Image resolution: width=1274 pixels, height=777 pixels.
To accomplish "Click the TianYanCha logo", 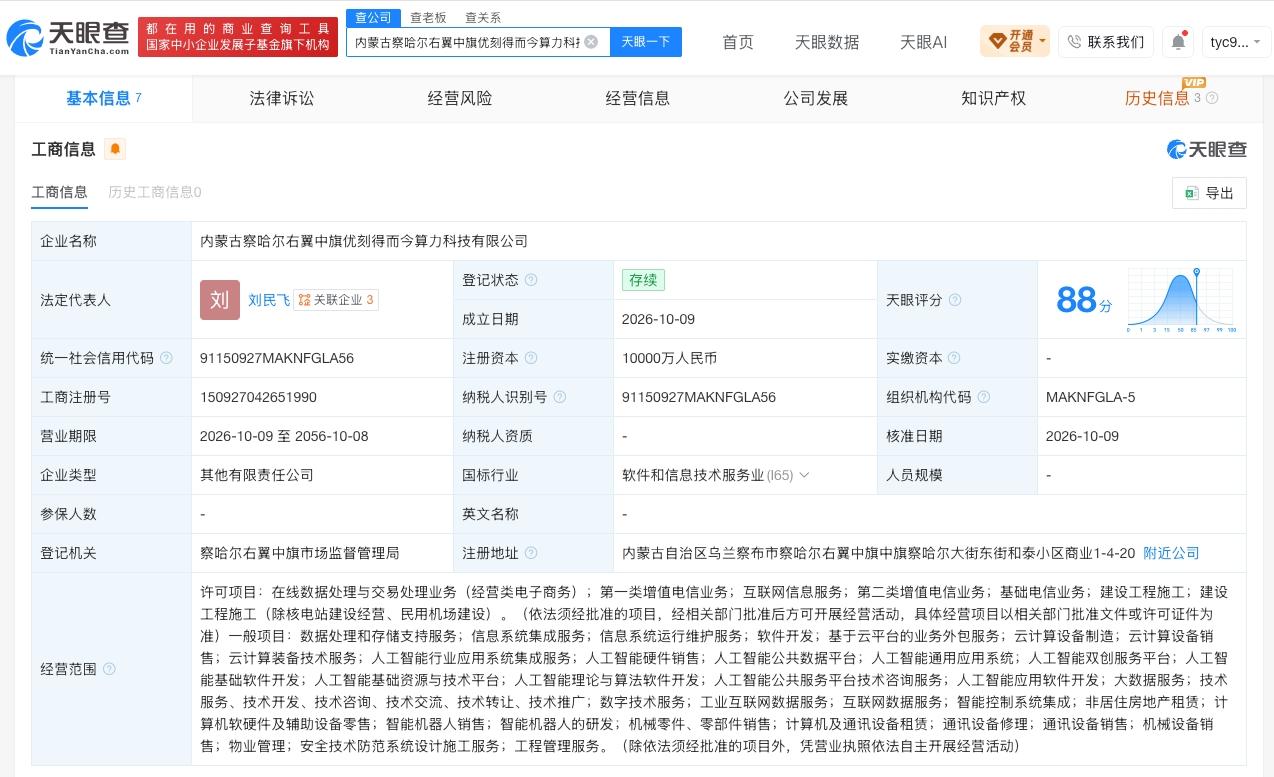I will pos(68,39).
